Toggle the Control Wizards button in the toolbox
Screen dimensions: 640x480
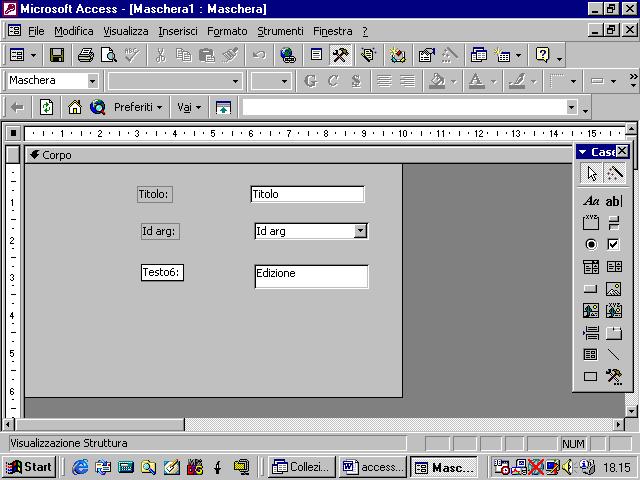pyautogui.click(x=614, y=174)
